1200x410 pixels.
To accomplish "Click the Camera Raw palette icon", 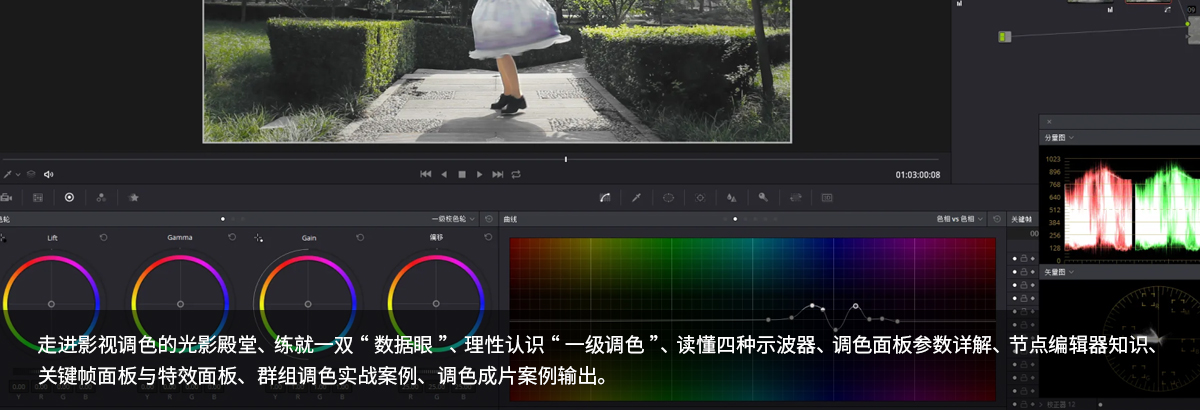I will pyautogui.click(x=6, y=198).
